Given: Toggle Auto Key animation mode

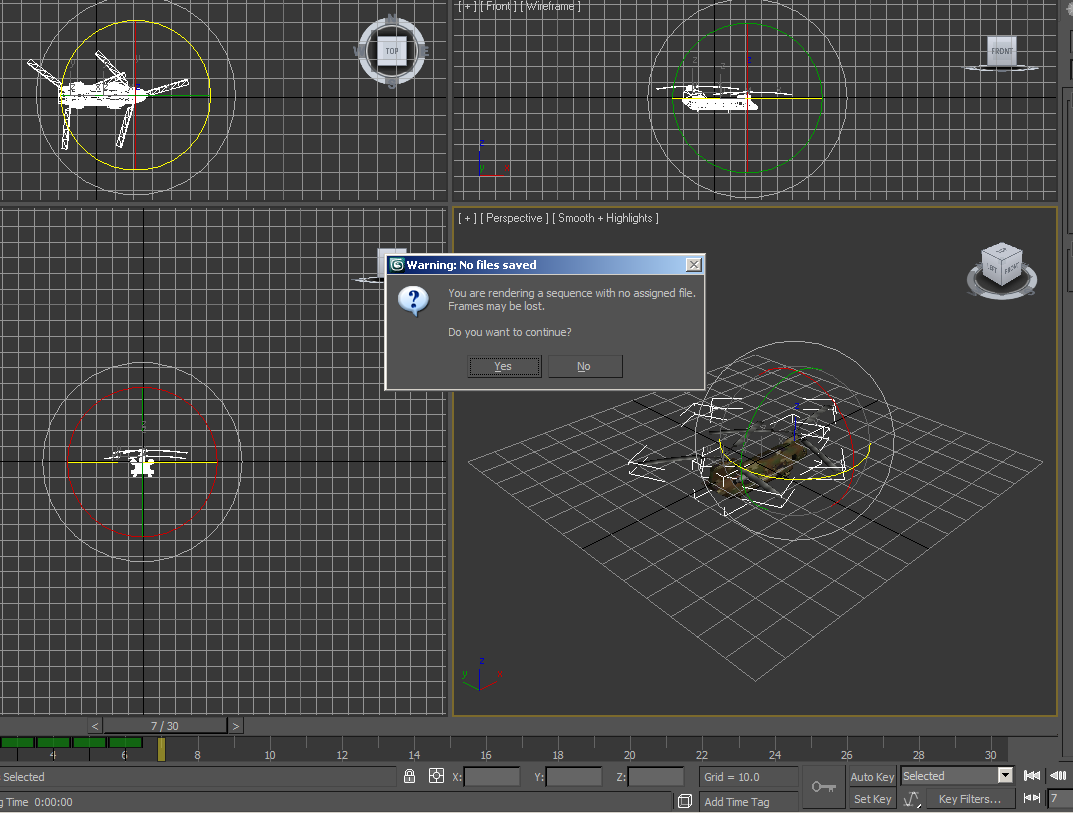Looking at the screenshot, I should coord(872,776).
